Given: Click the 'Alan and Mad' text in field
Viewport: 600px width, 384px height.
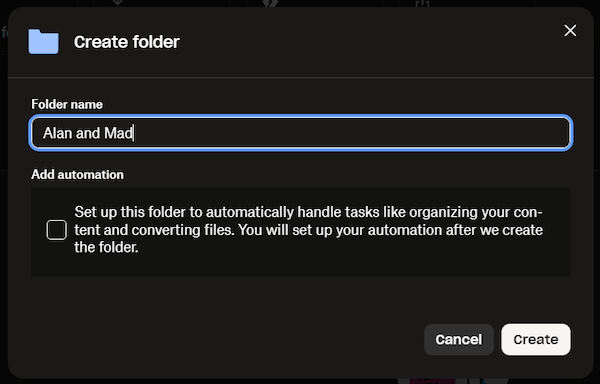Looking at the screenshot, I should pyautogui.click(x=88, y=133).
